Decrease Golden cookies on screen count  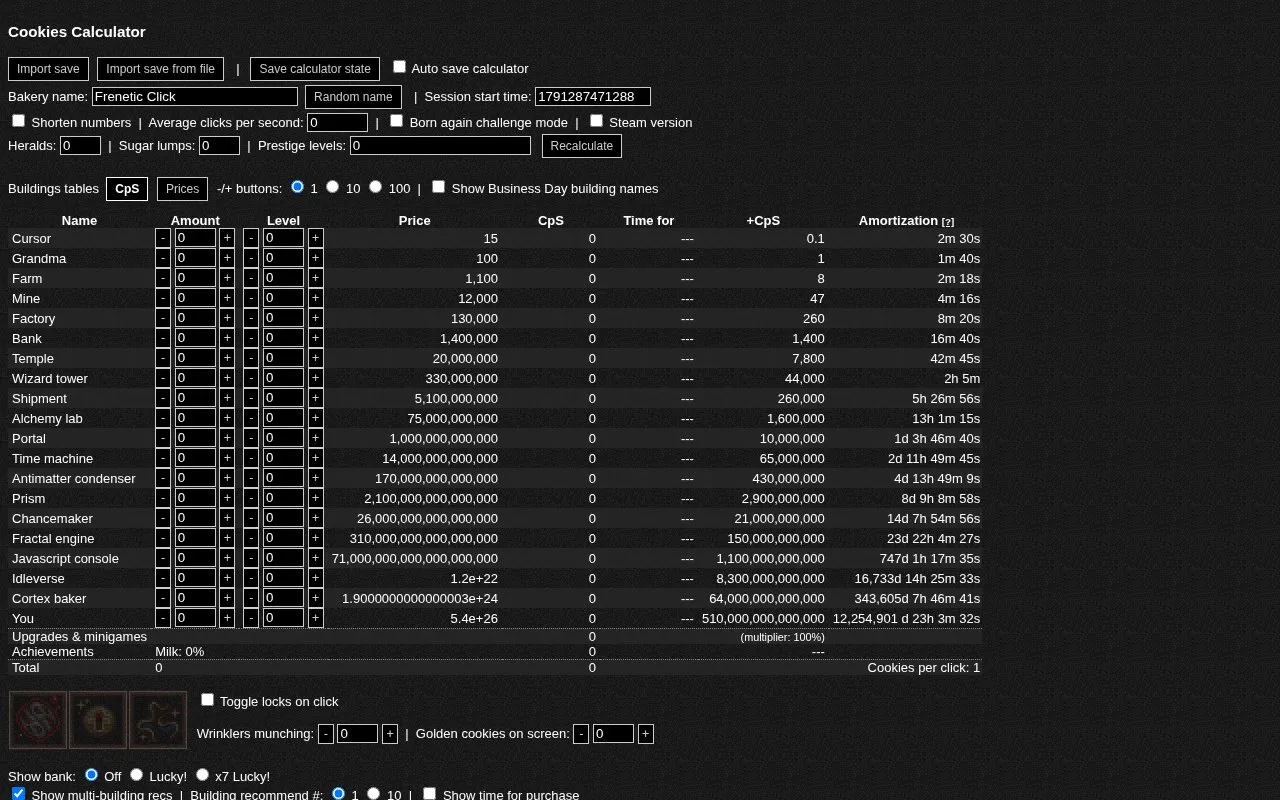(582, 734)
